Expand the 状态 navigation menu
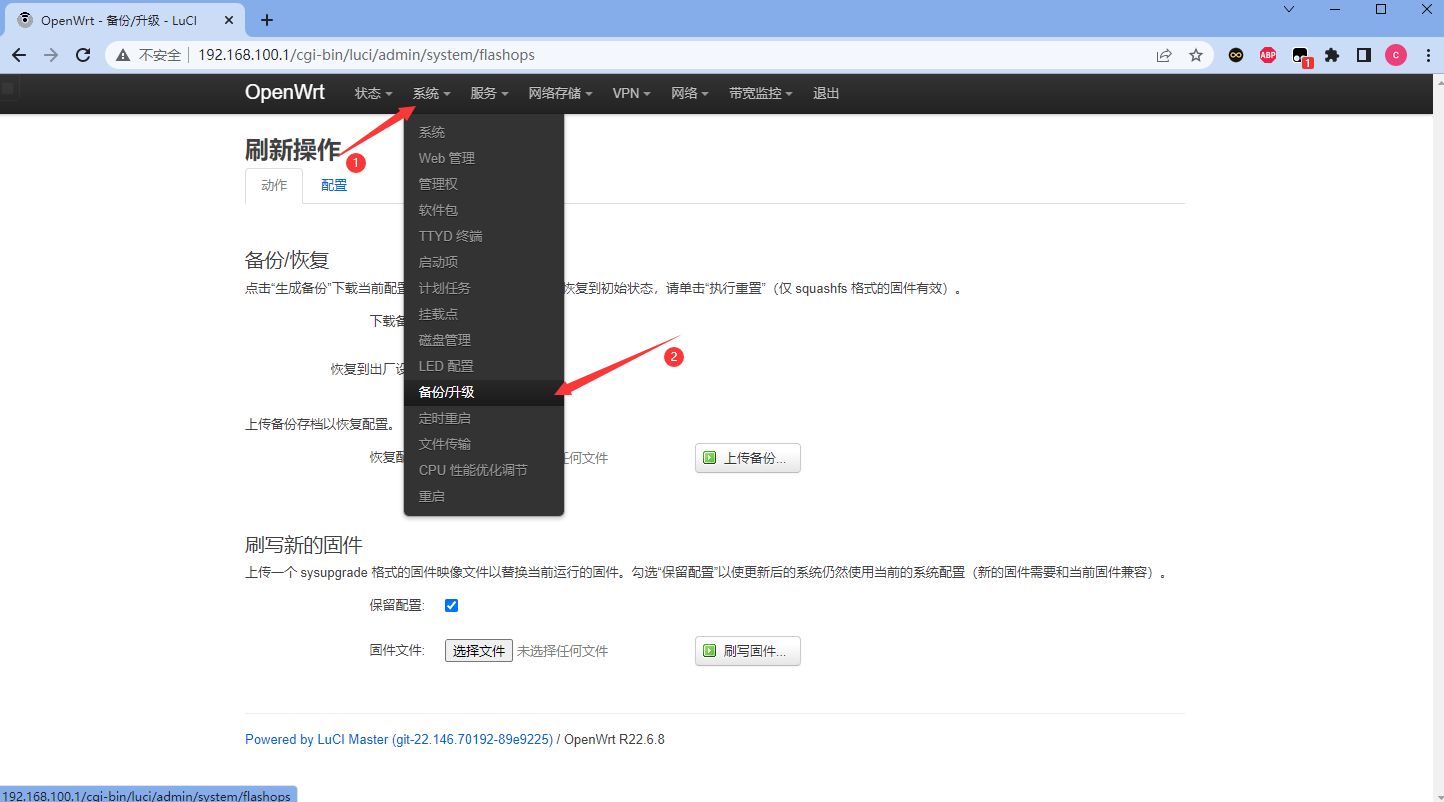 click(373, 93)
